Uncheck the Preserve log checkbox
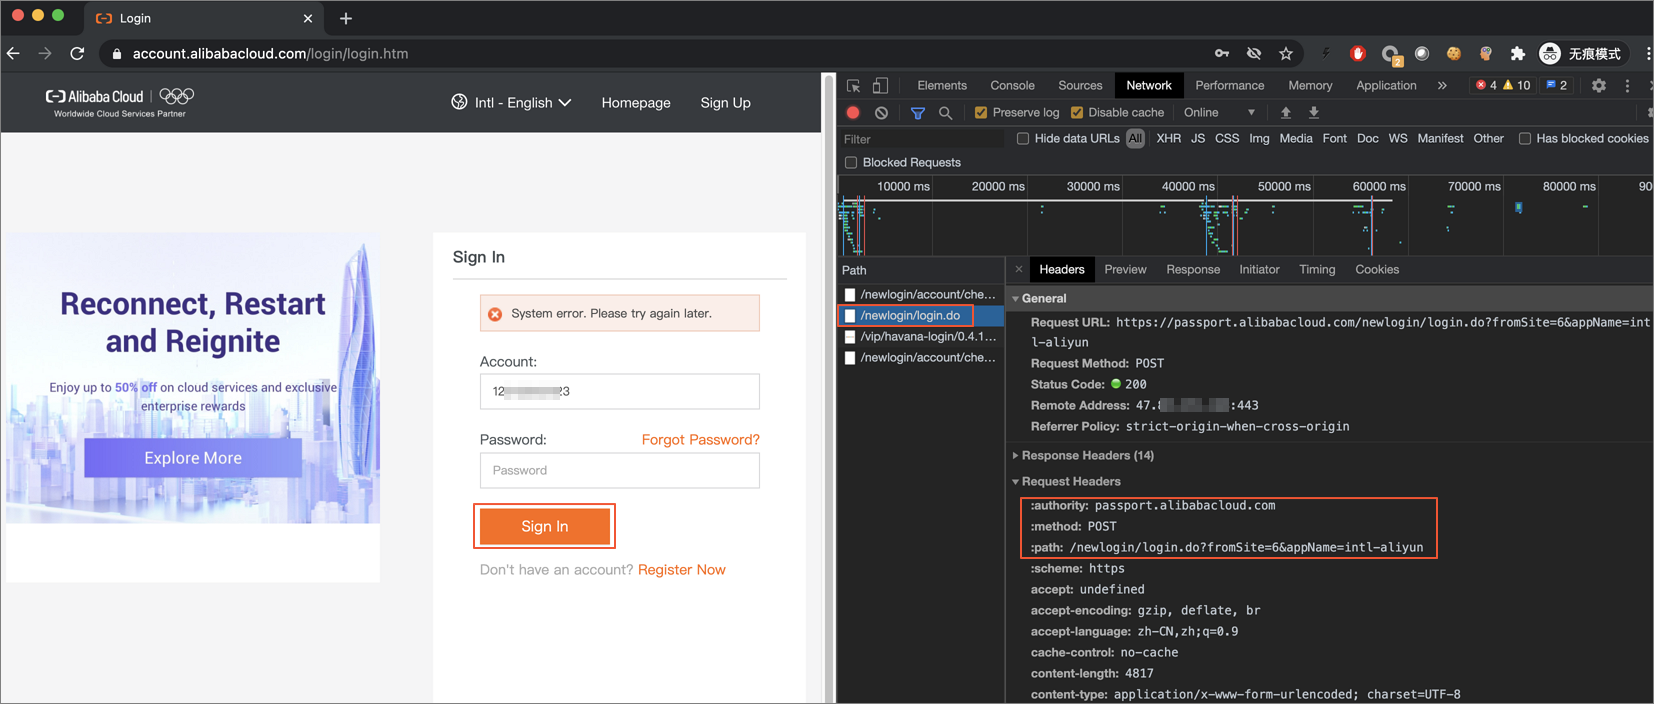 [x=981, y=113]
